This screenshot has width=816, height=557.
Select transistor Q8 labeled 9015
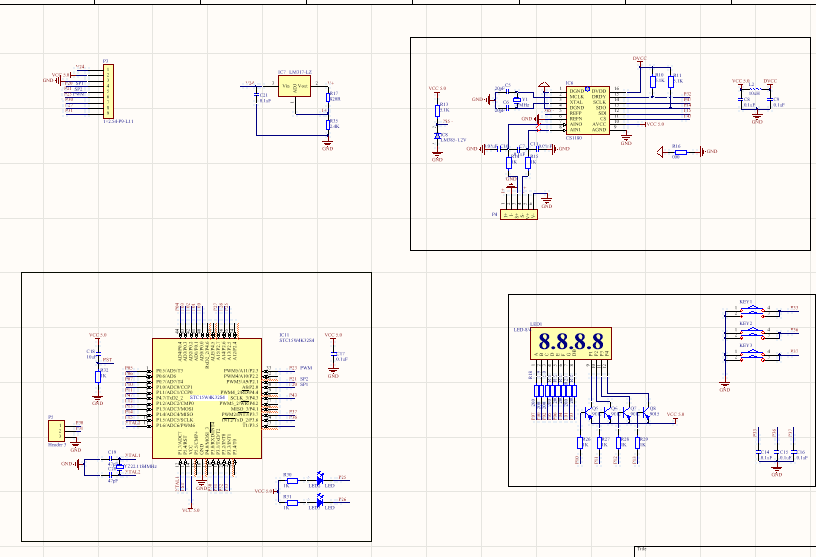[646, 414]
